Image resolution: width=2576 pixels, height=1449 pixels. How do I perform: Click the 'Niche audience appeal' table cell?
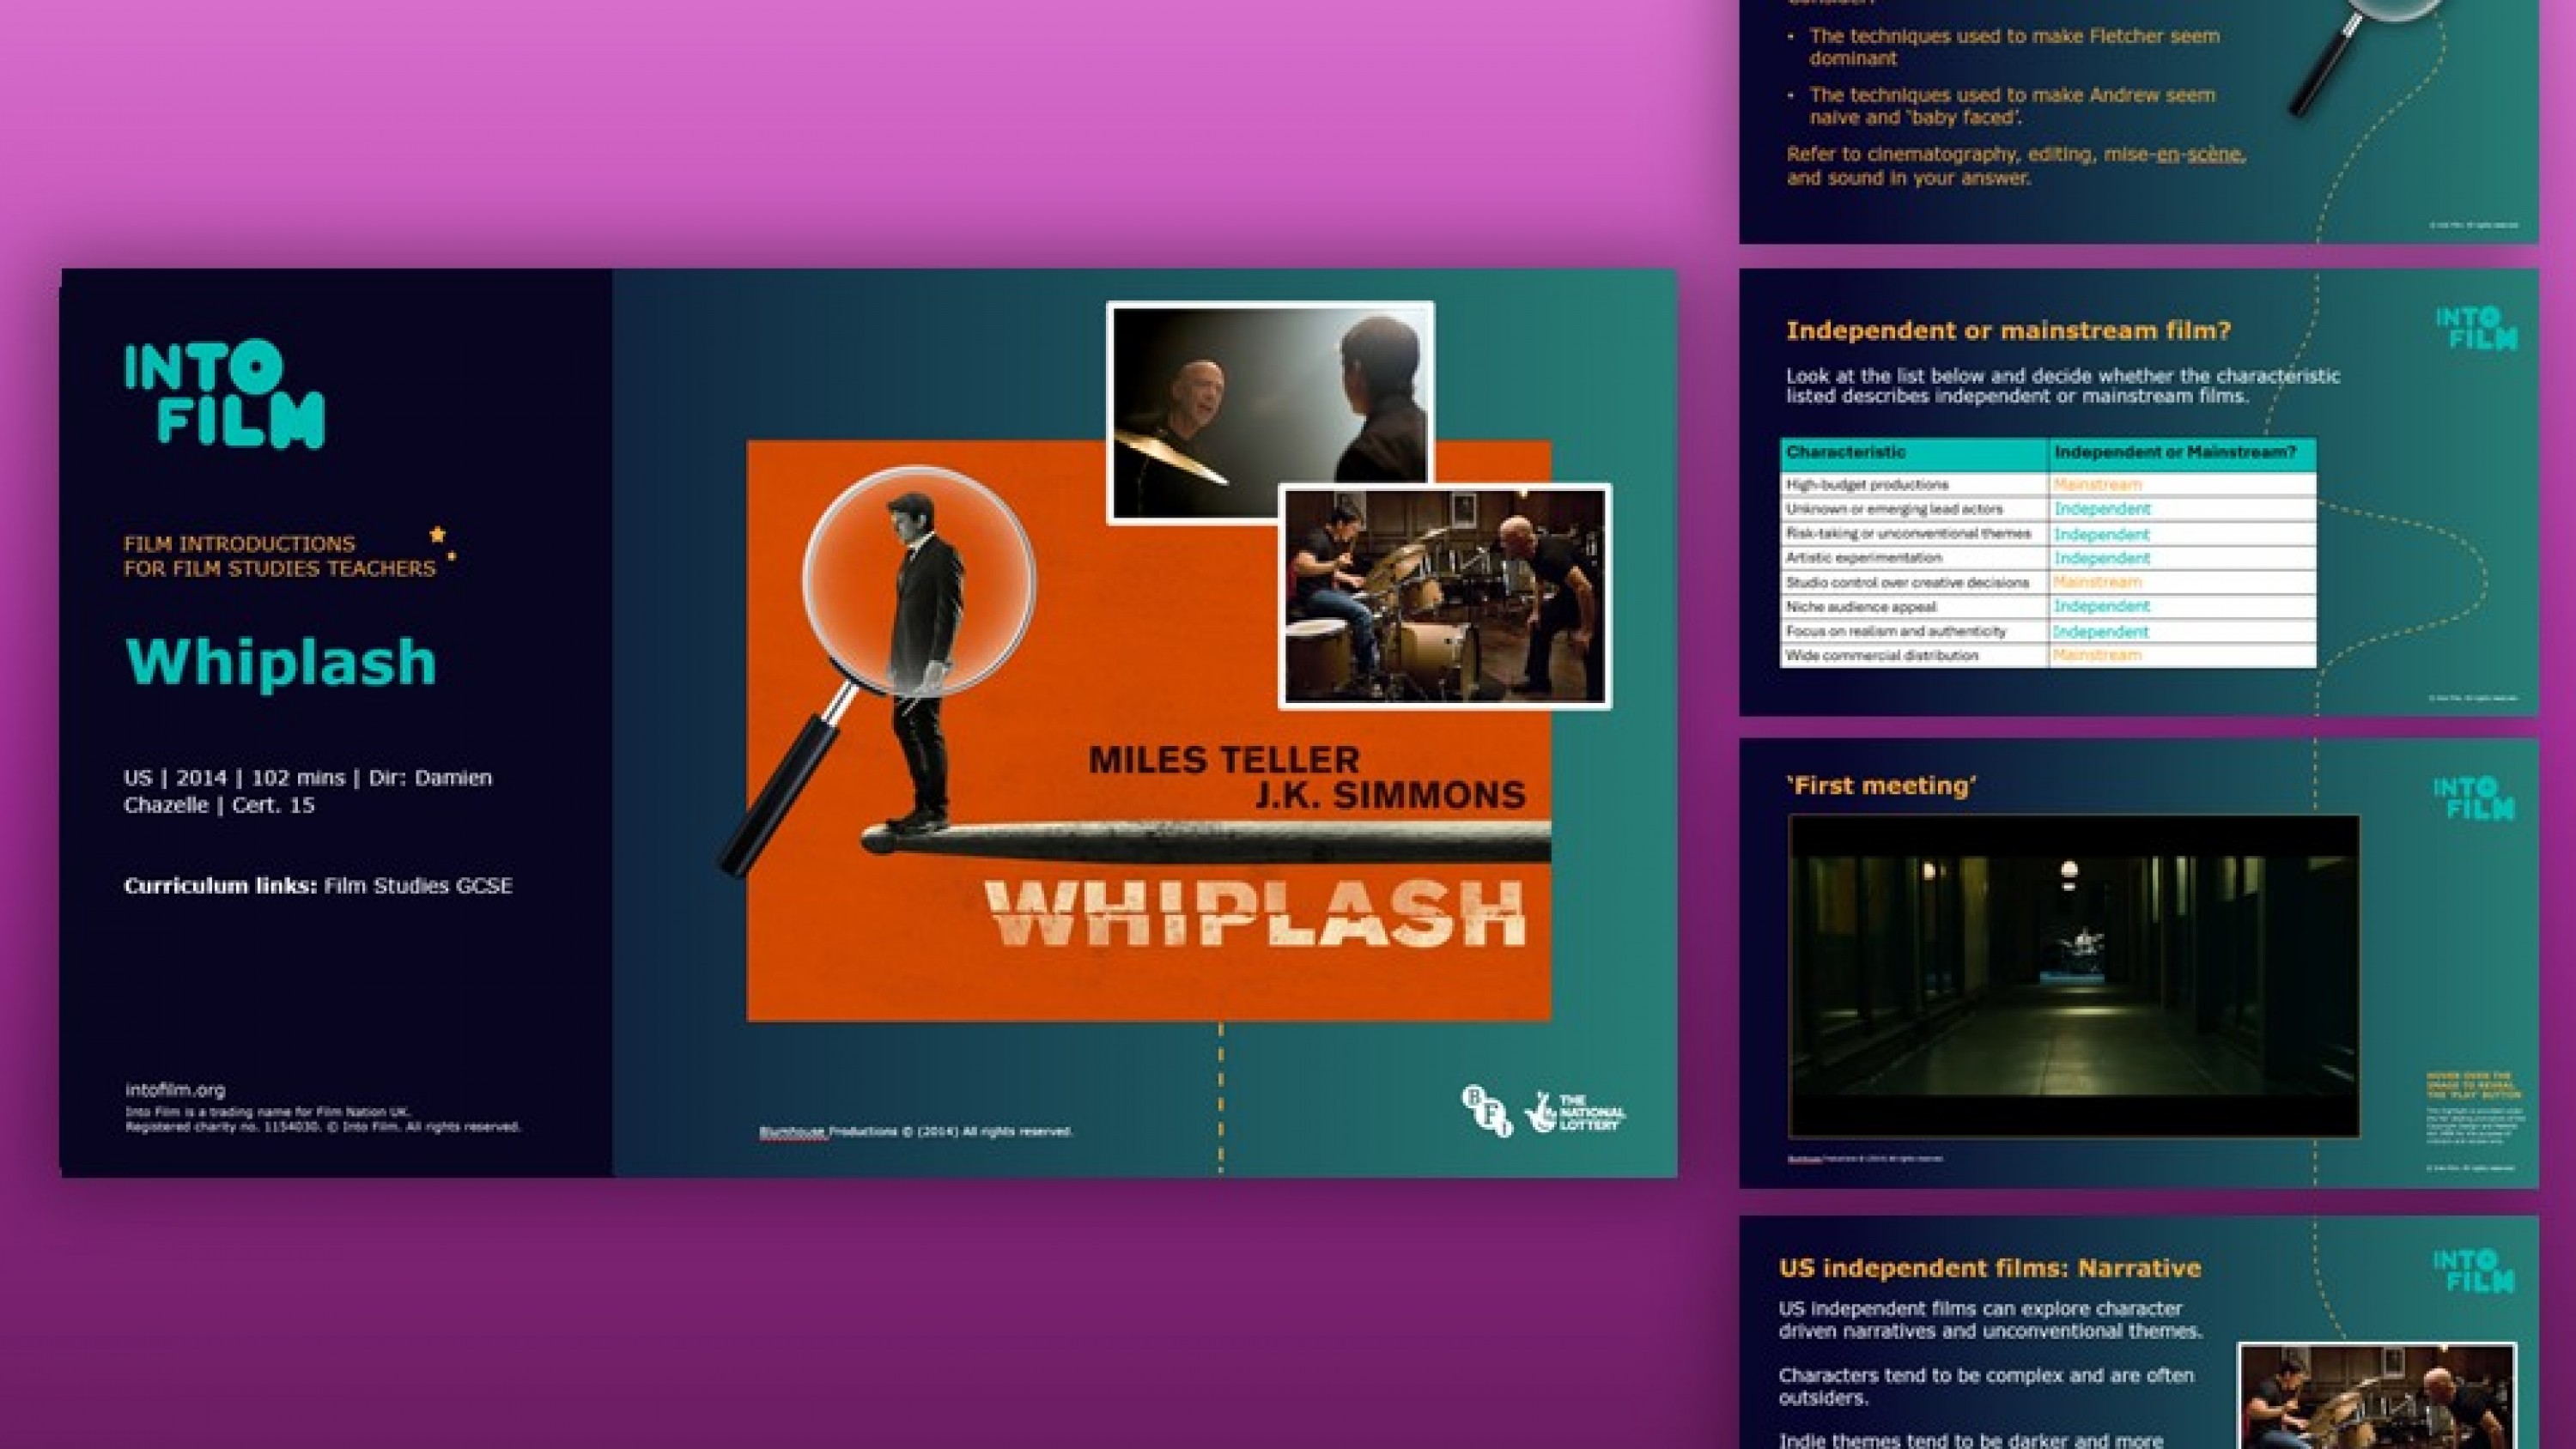pos(1915,607)
